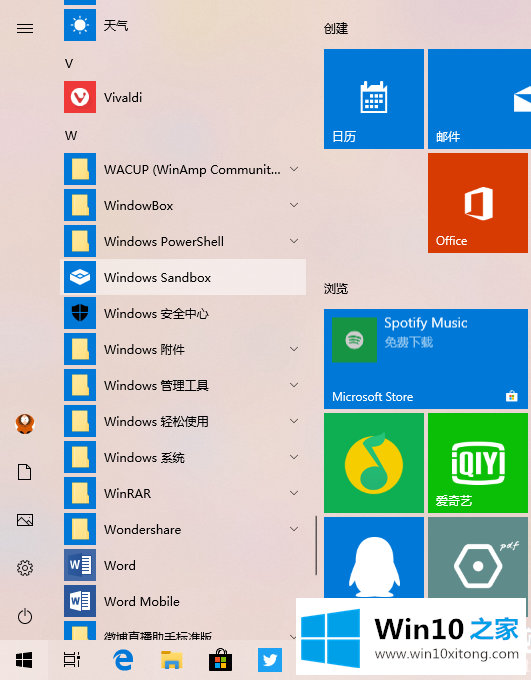The height and width of the screenshot is (680, 531).
Task: Click the app list scrollbar thumb
Action: point(316,546)
